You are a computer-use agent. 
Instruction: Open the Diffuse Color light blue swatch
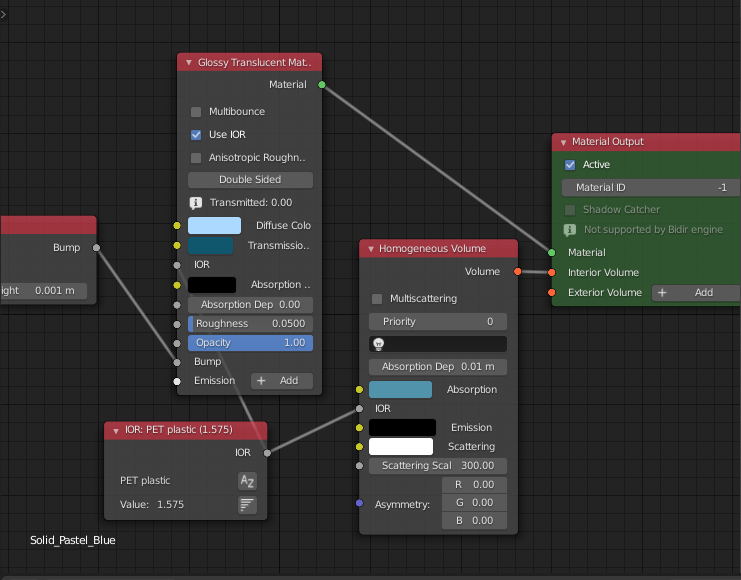point(214,226)
